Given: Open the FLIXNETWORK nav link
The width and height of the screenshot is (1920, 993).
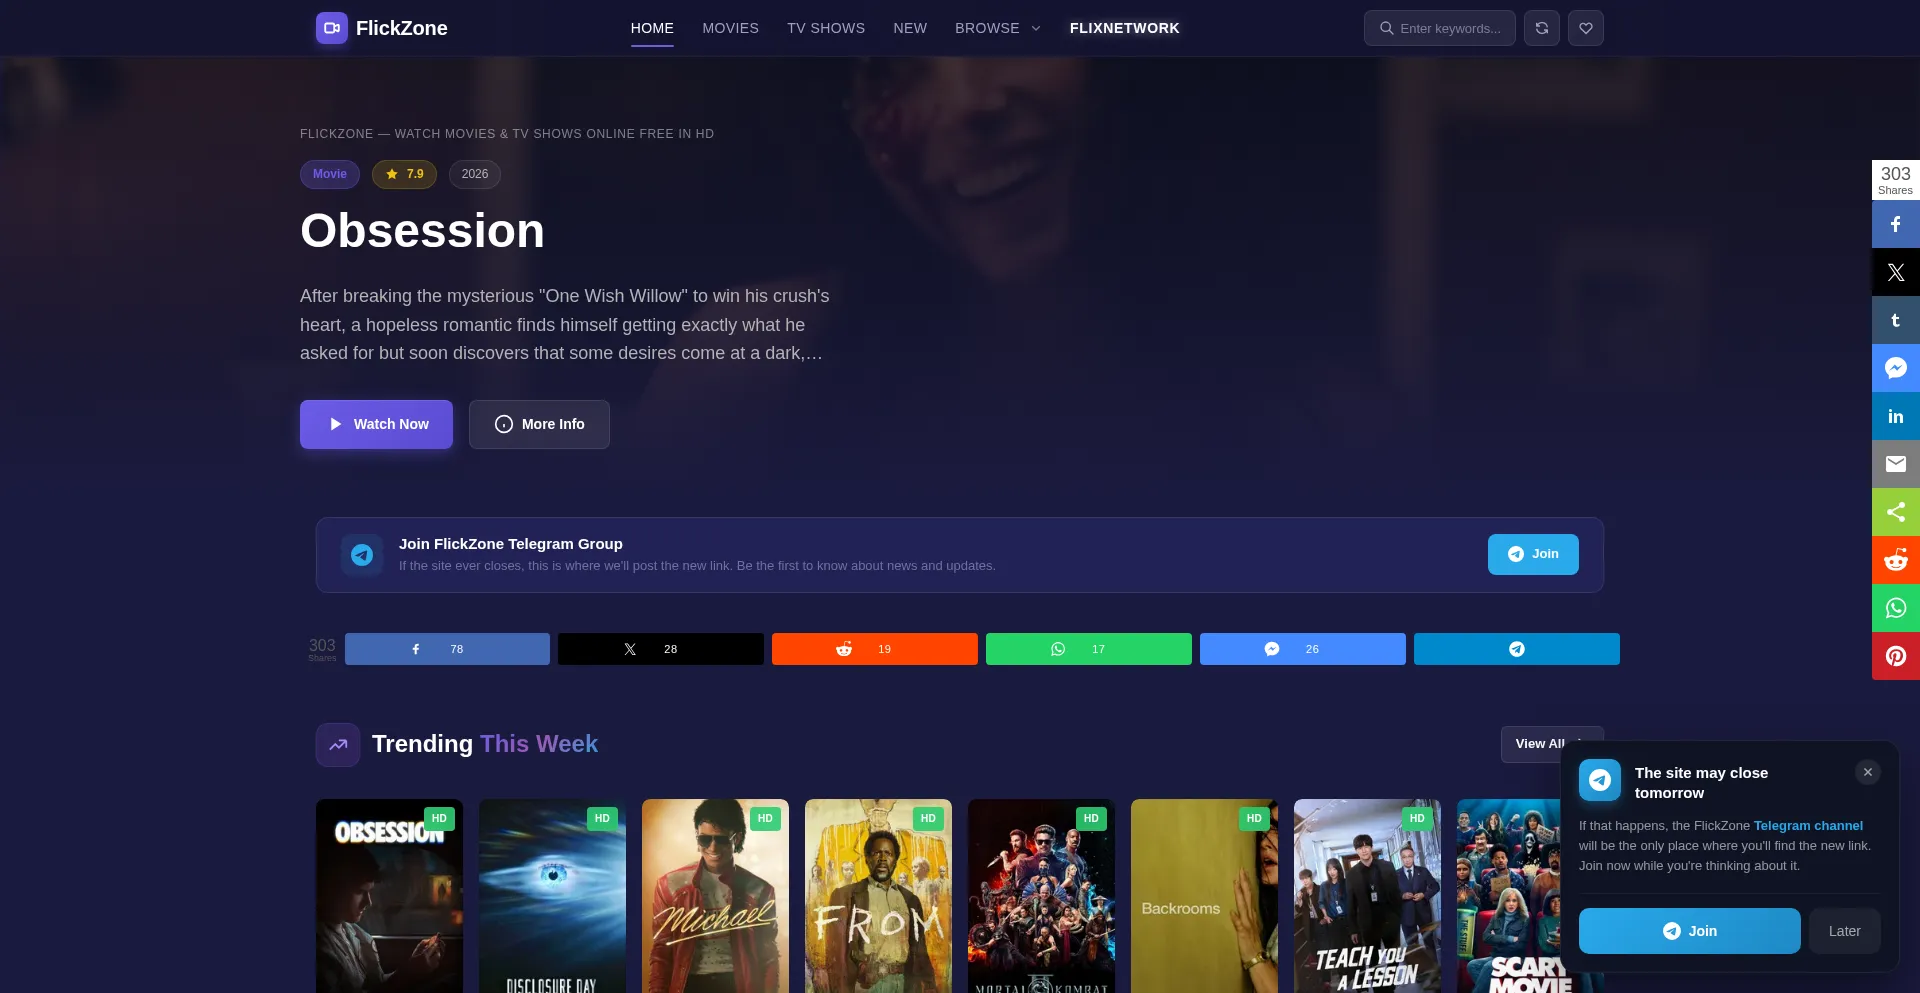Looking at the screenshot, I should coord(1125,28).
